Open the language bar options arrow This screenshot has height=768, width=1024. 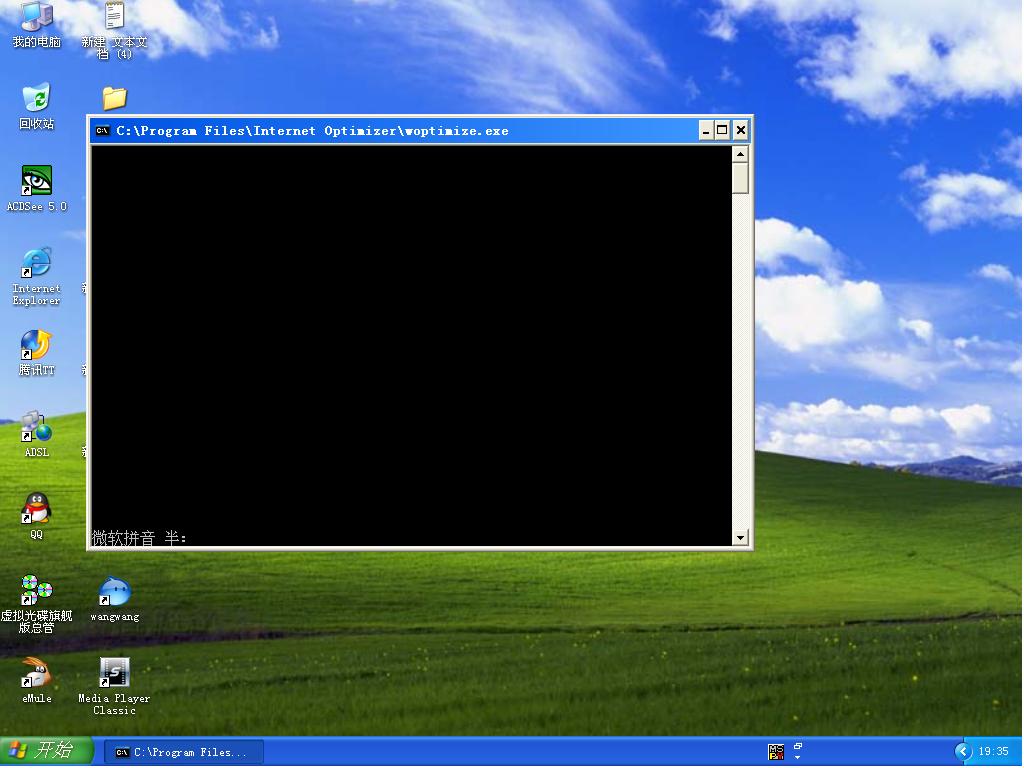pyautogui.click(x=797, y=758)
